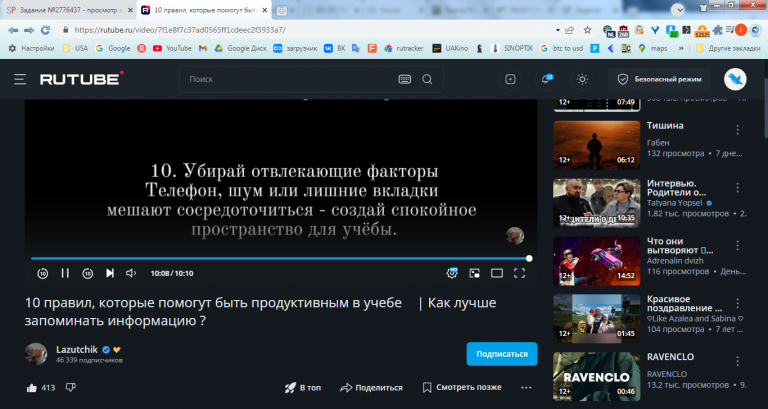Bookmark this page with the star

point(587,30)
